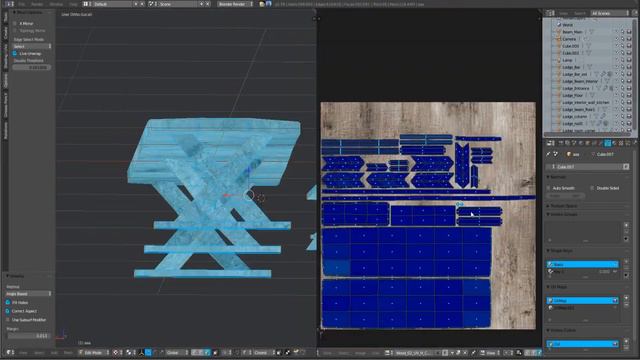Open the viewport shading mode selector
The width and height of the screenshot is (640, 360).
tap(117, 352)
